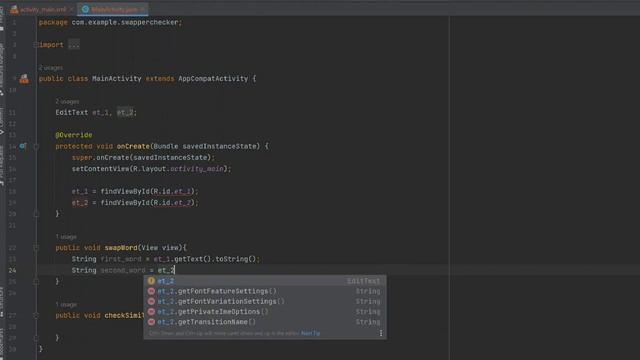Open completion popup three-dot options menu
640x360 pixels.
(381, 333)
